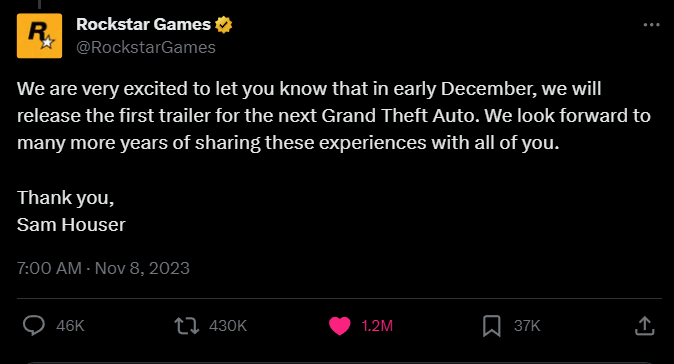
Task: Click the Nov 8, 2023 date
Action: 142,268
